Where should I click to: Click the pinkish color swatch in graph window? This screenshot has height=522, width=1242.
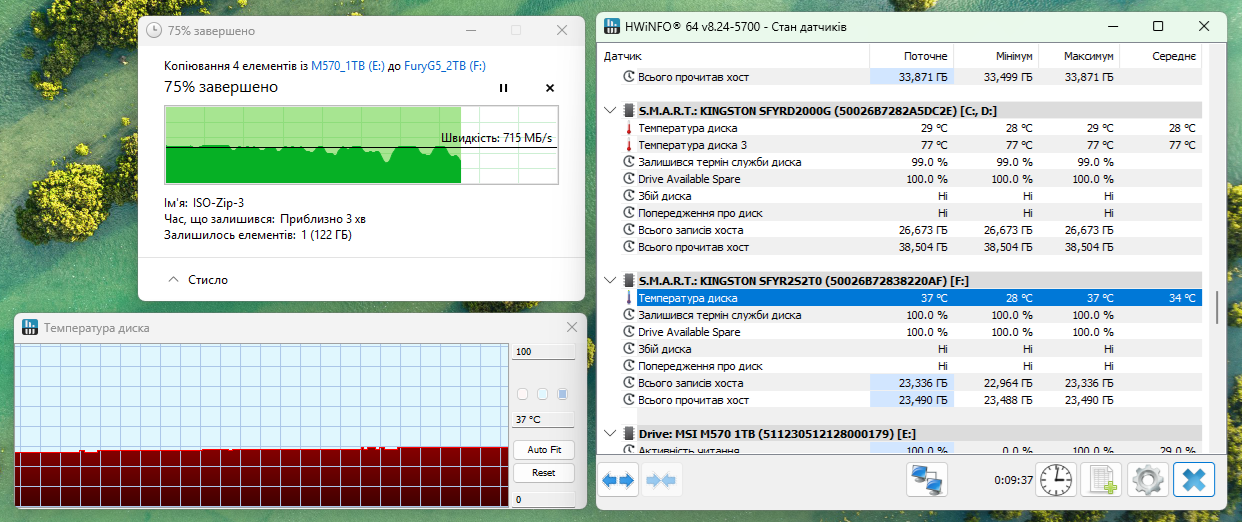(x=522, y=394)
